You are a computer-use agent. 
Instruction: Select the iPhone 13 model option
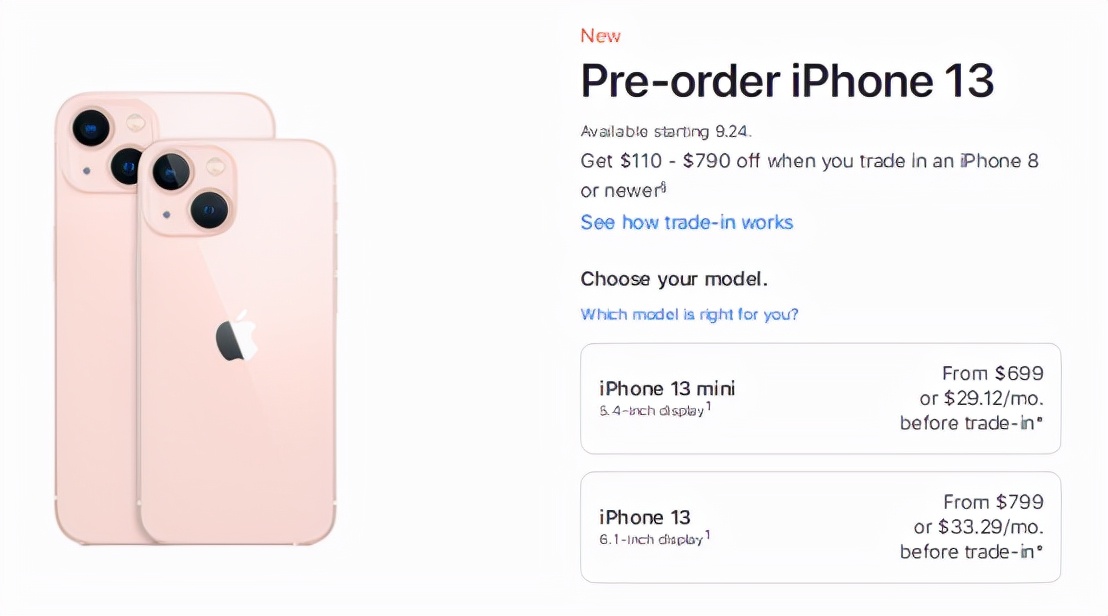[x=820, y=527]
